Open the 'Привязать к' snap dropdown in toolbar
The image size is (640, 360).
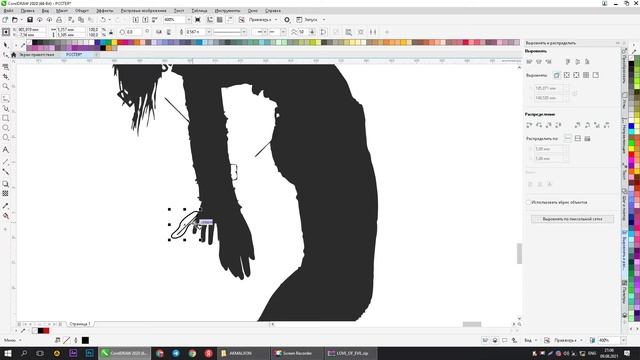point(276,20)
